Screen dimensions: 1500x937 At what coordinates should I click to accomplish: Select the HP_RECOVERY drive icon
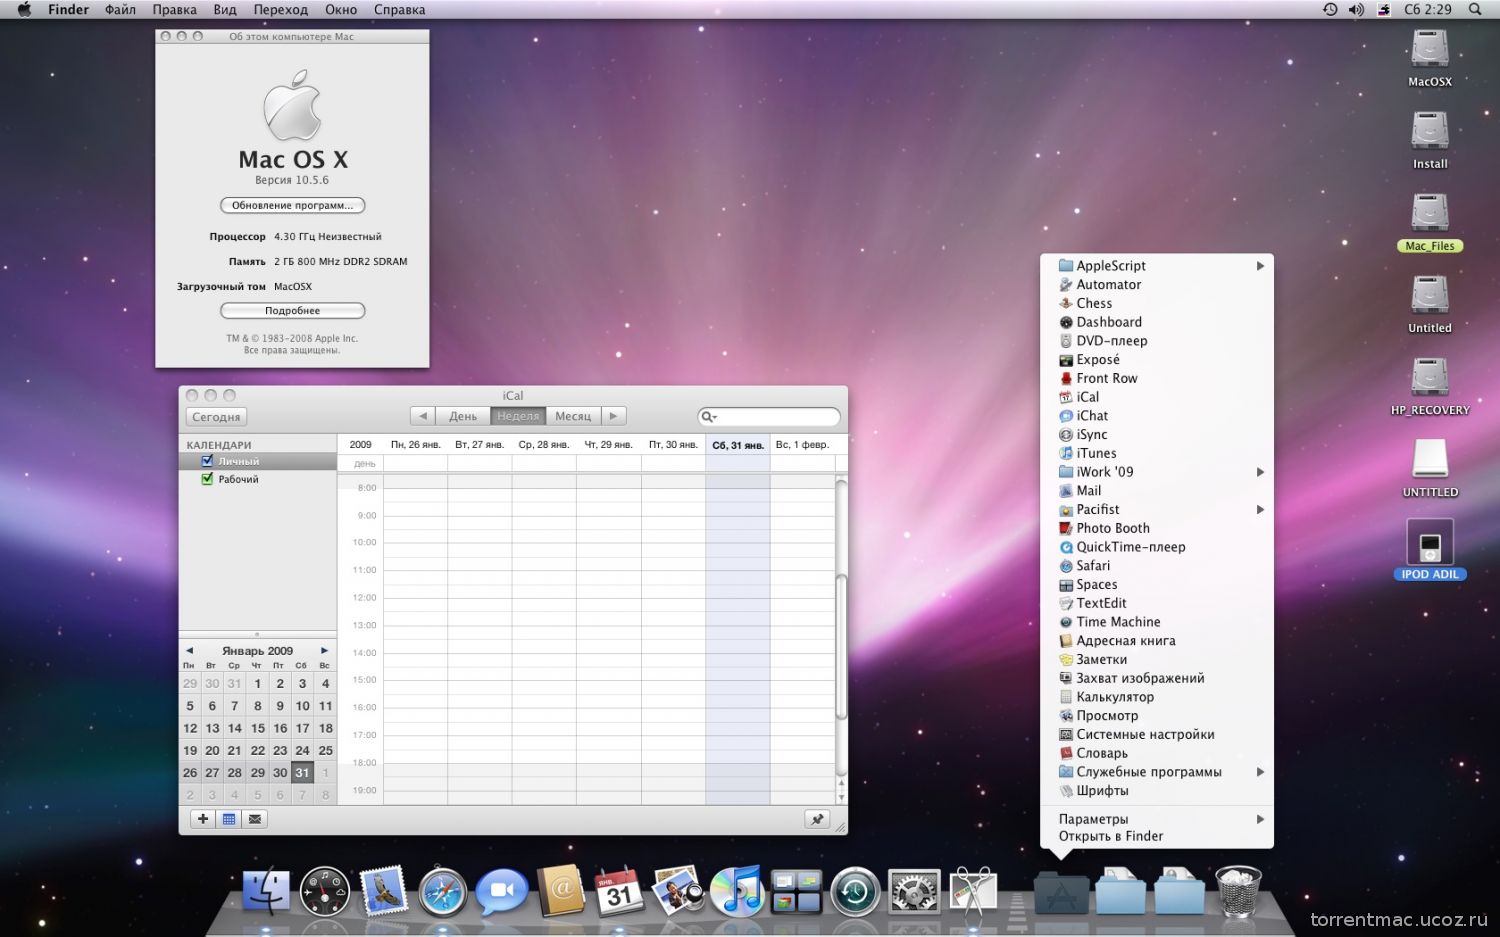click(x=1430, y=387)
